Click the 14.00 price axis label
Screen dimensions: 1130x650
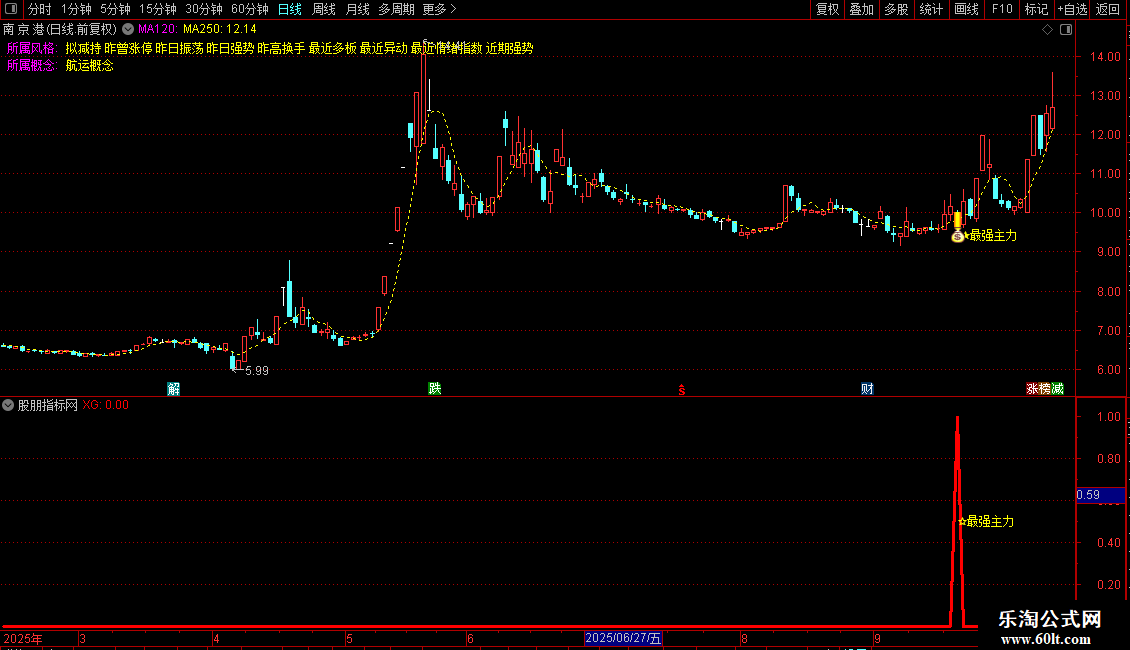(x=1105, y=57)
